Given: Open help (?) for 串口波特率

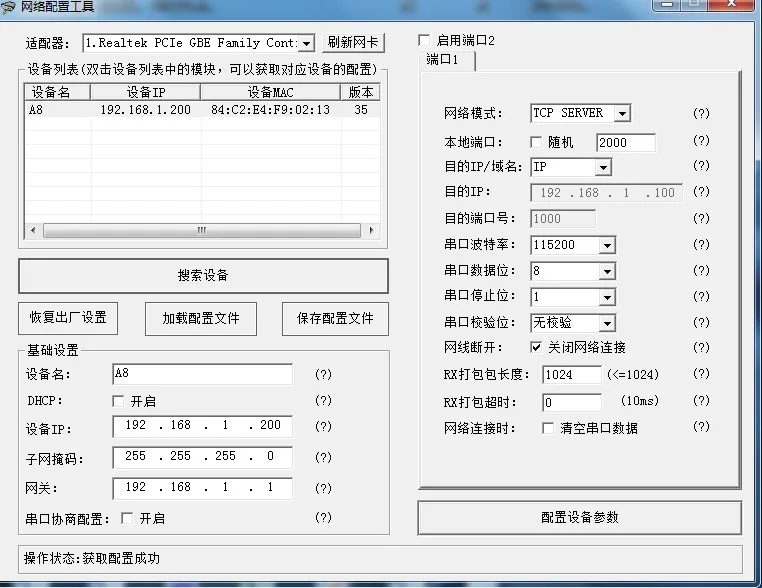Looking at the screenshot, I should 701,244.
